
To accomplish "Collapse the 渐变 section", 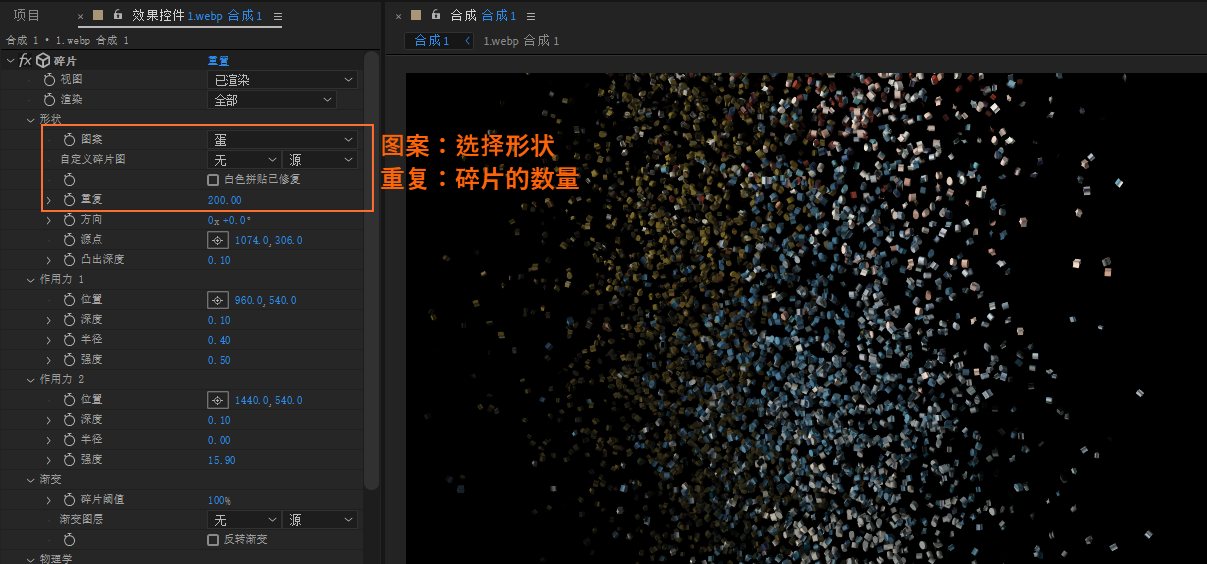I will coord(30,479).
